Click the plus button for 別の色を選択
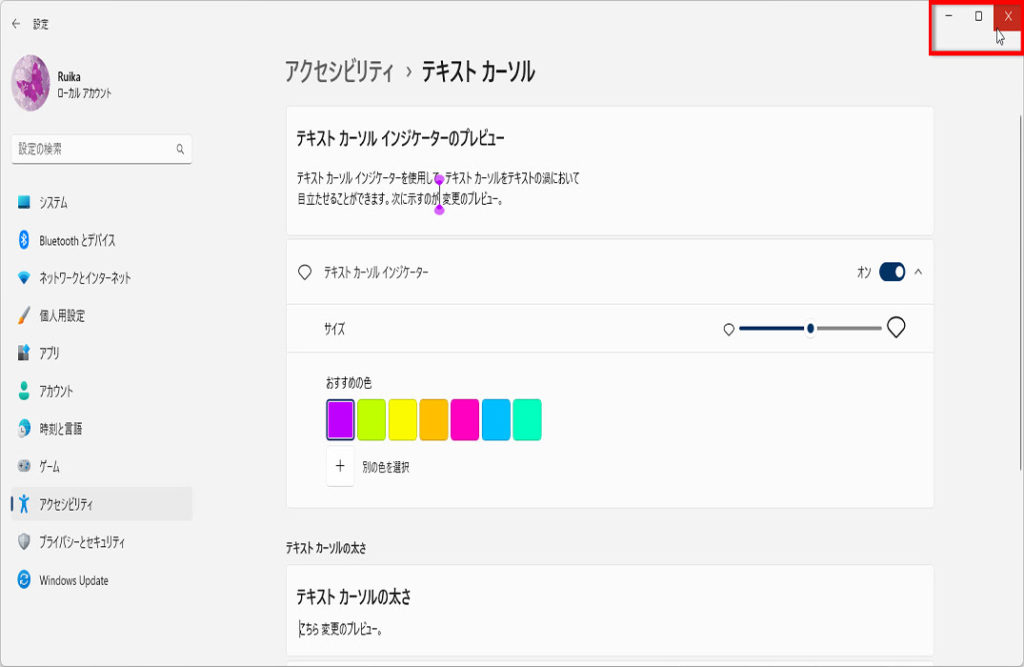The width and height of the screenshot is (1024, 667). pos(340,466)
